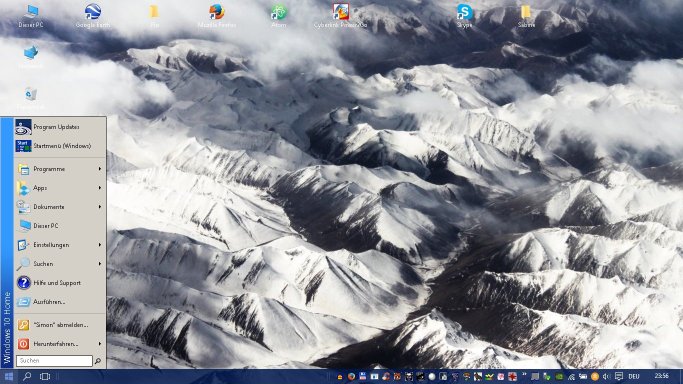Open Task View from the taskbar
The image size is (683, 384).
pyautogui.click(x=45, y=377)
